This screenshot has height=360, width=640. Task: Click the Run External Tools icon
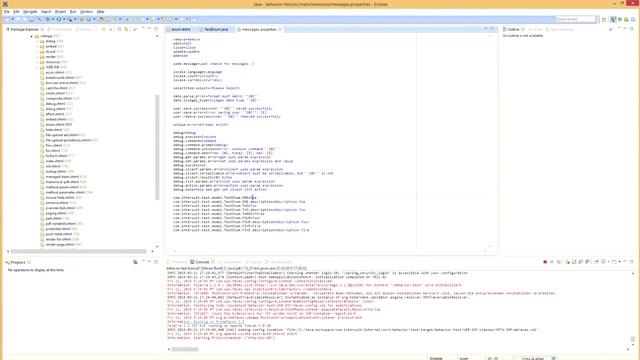click(x=70, y=19)
